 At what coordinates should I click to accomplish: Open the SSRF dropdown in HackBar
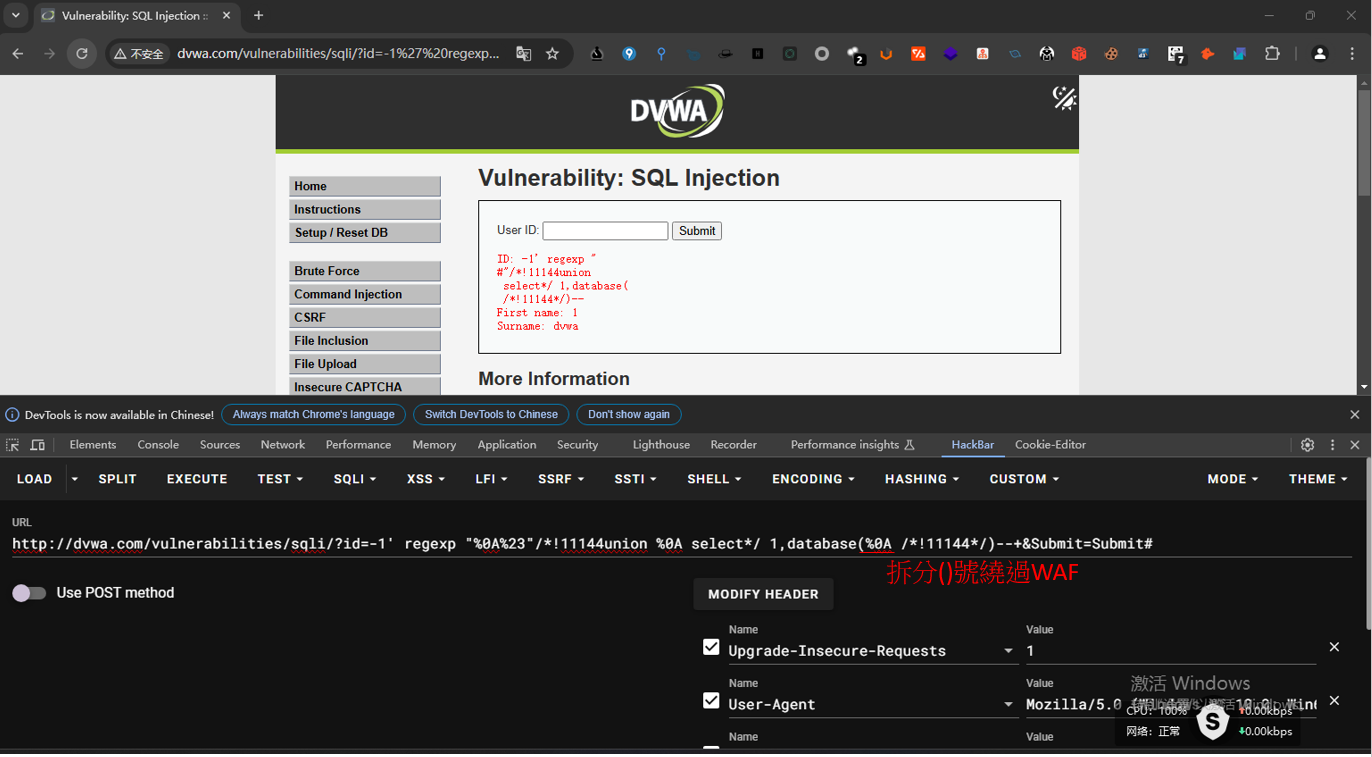[x=561, y=479]
